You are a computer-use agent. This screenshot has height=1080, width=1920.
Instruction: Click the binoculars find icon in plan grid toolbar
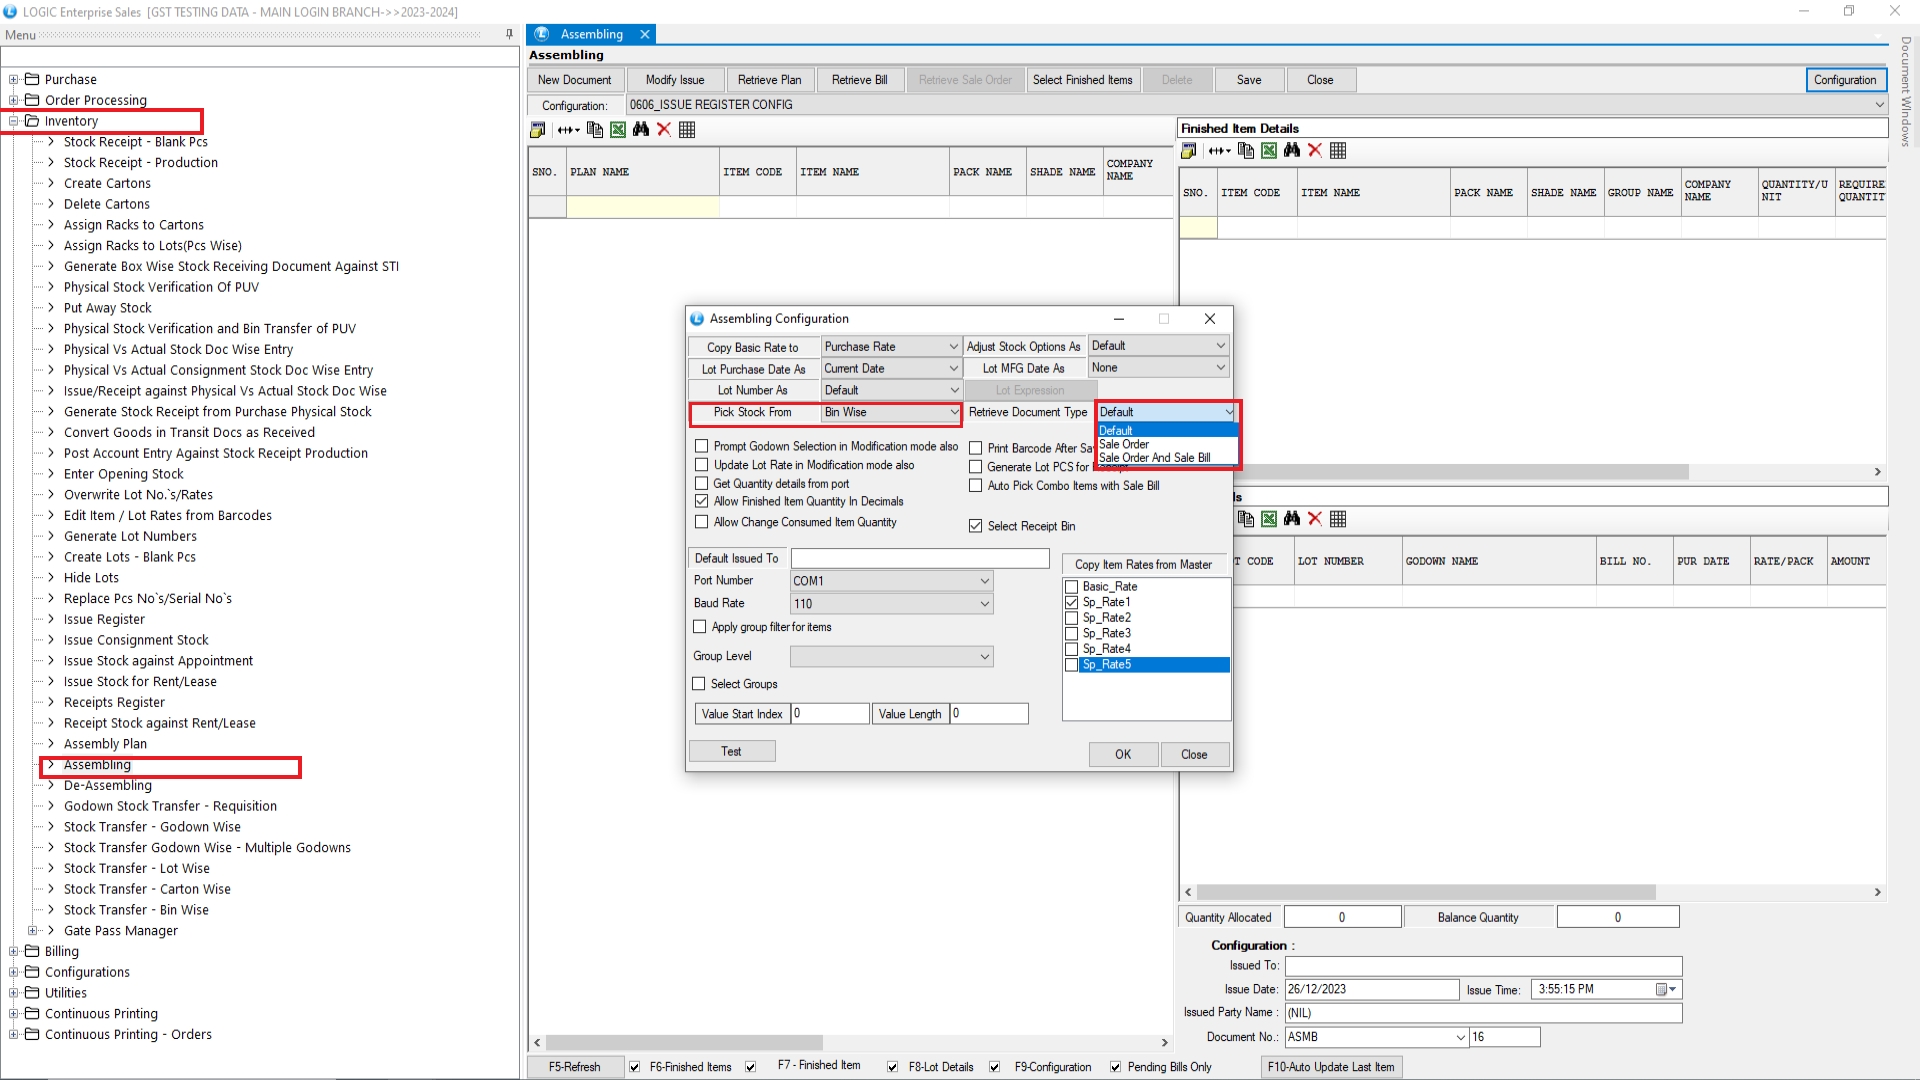coord(641,130)
